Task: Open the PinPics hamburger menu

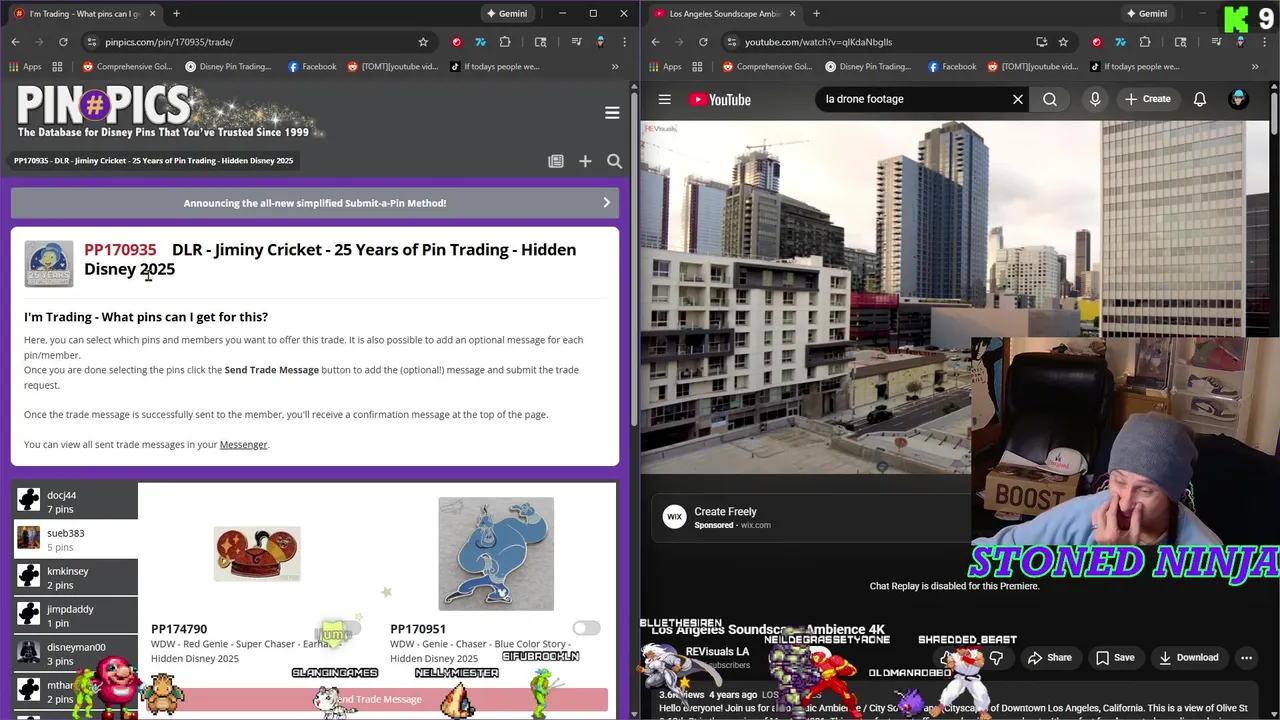Action: 612,113
